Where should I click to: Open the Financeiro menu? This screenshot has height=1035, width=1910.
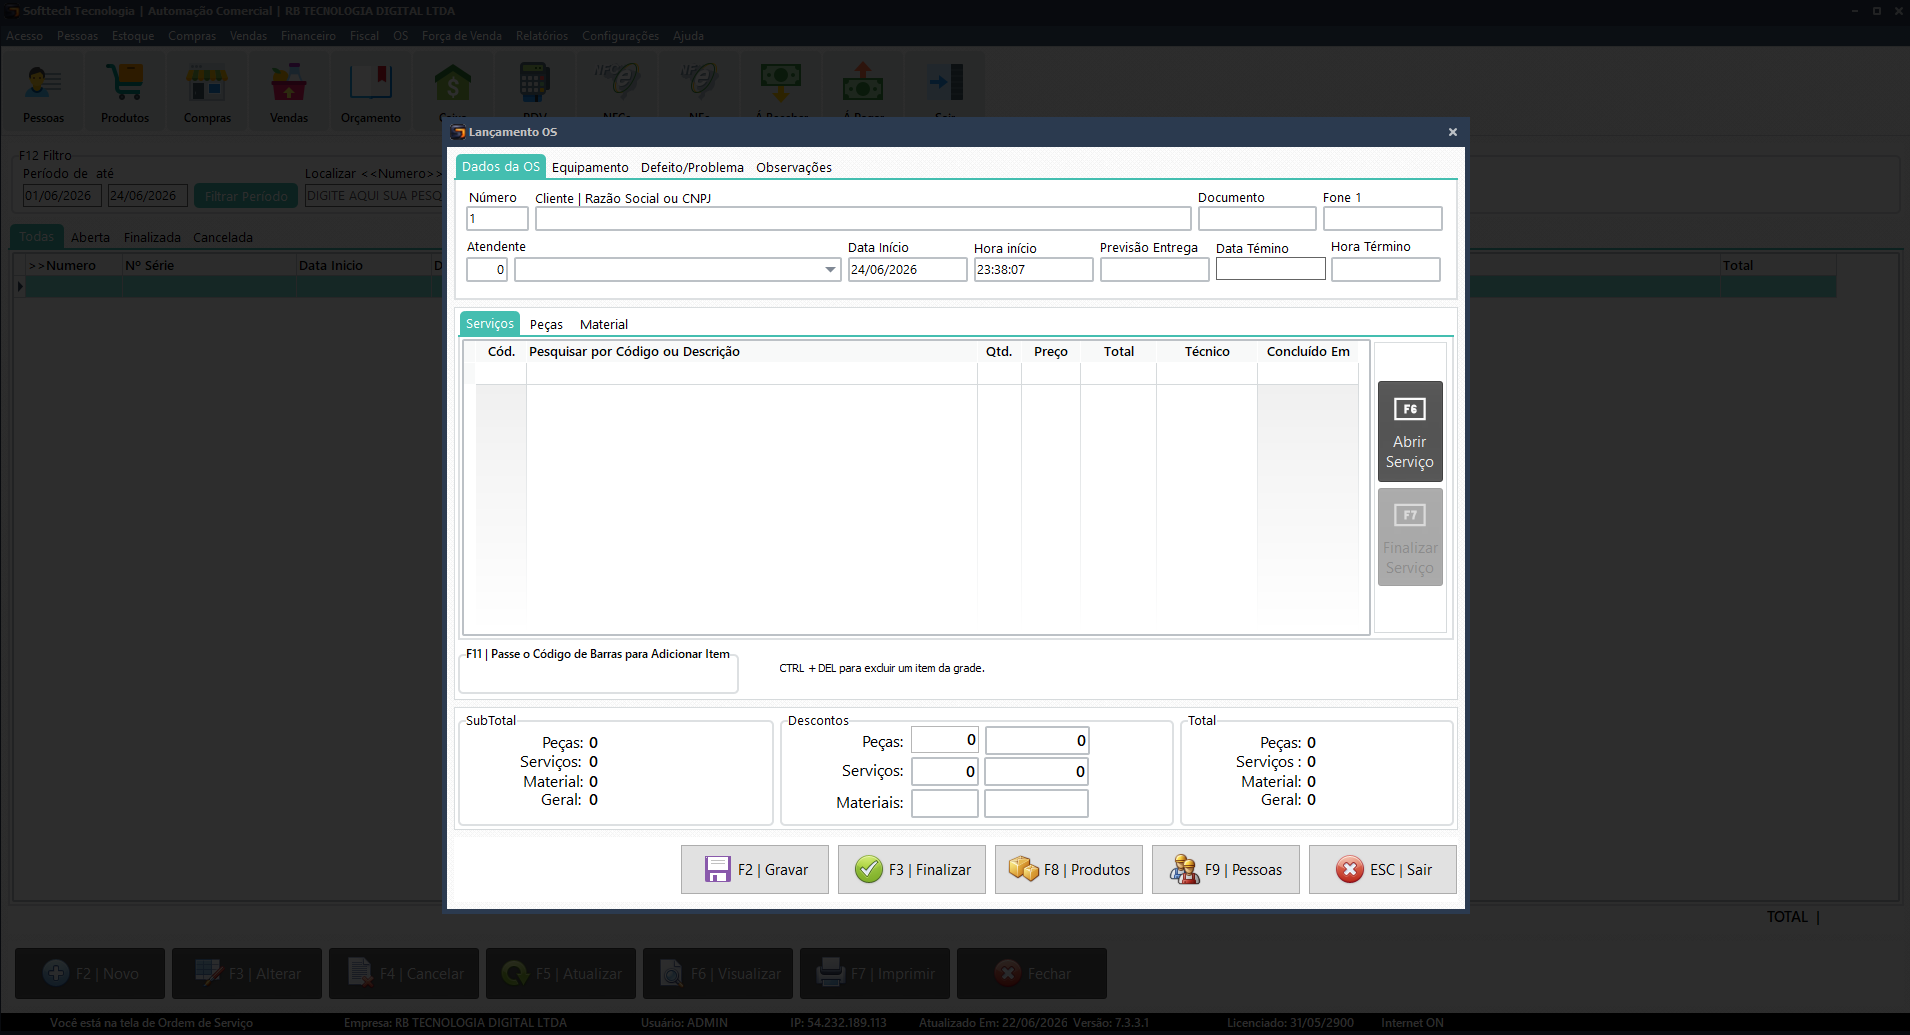click(x=308, y=36)
